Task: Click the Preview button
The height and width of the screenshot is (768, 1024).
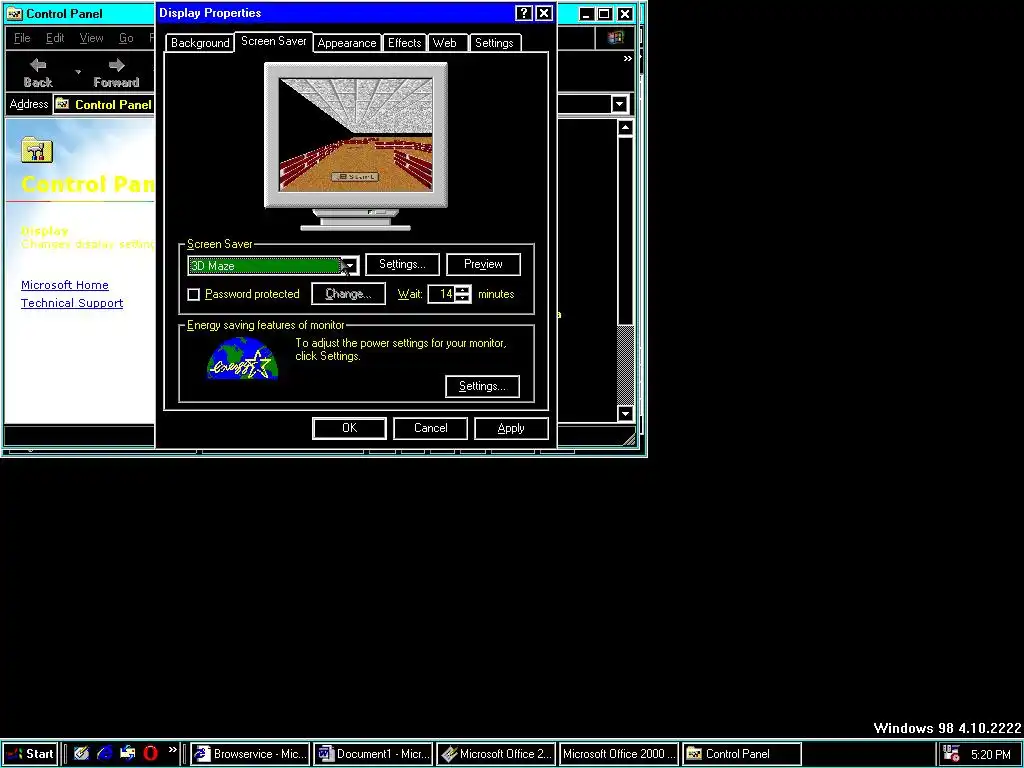Action: (483, 264)
